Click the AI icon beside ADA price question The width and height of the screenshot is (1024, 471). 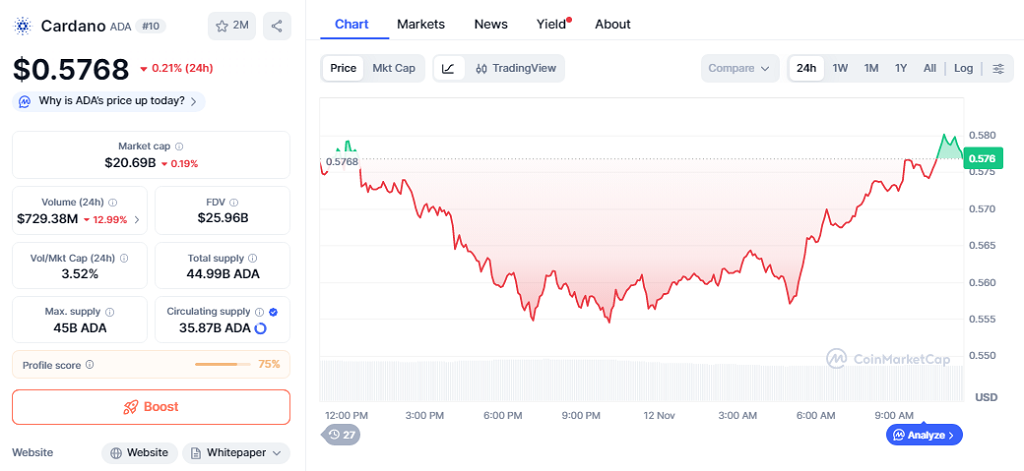[x=25, y=101]
